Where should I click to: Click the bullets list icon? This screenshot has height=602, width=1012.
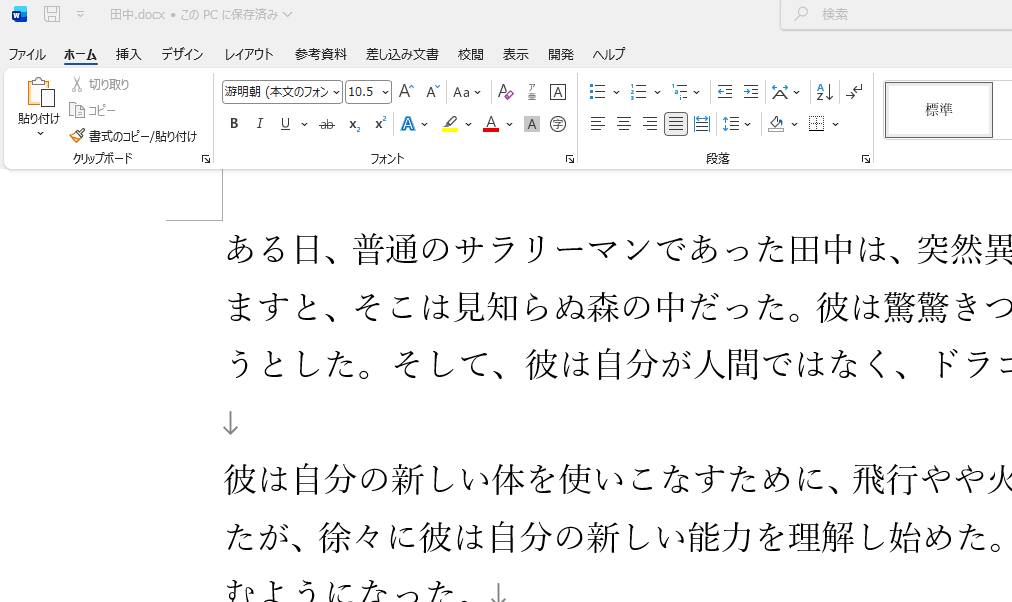(598, 92)
